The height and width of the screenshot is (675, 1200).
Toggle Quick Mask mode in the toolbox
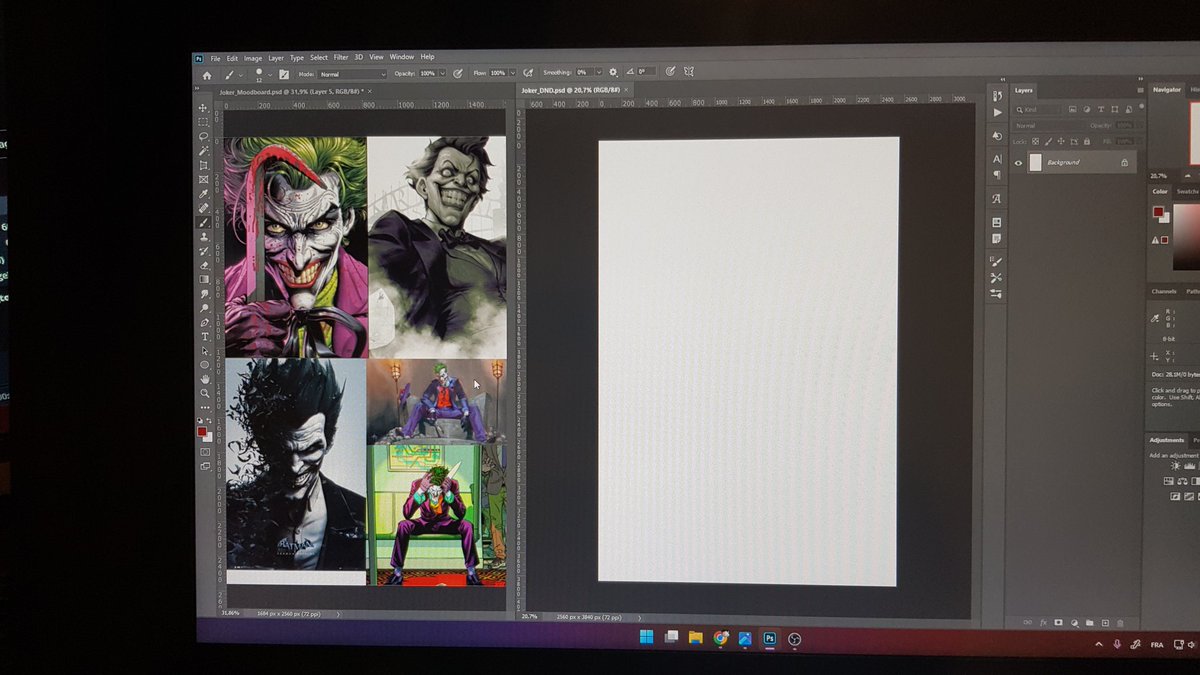point(204,453)
